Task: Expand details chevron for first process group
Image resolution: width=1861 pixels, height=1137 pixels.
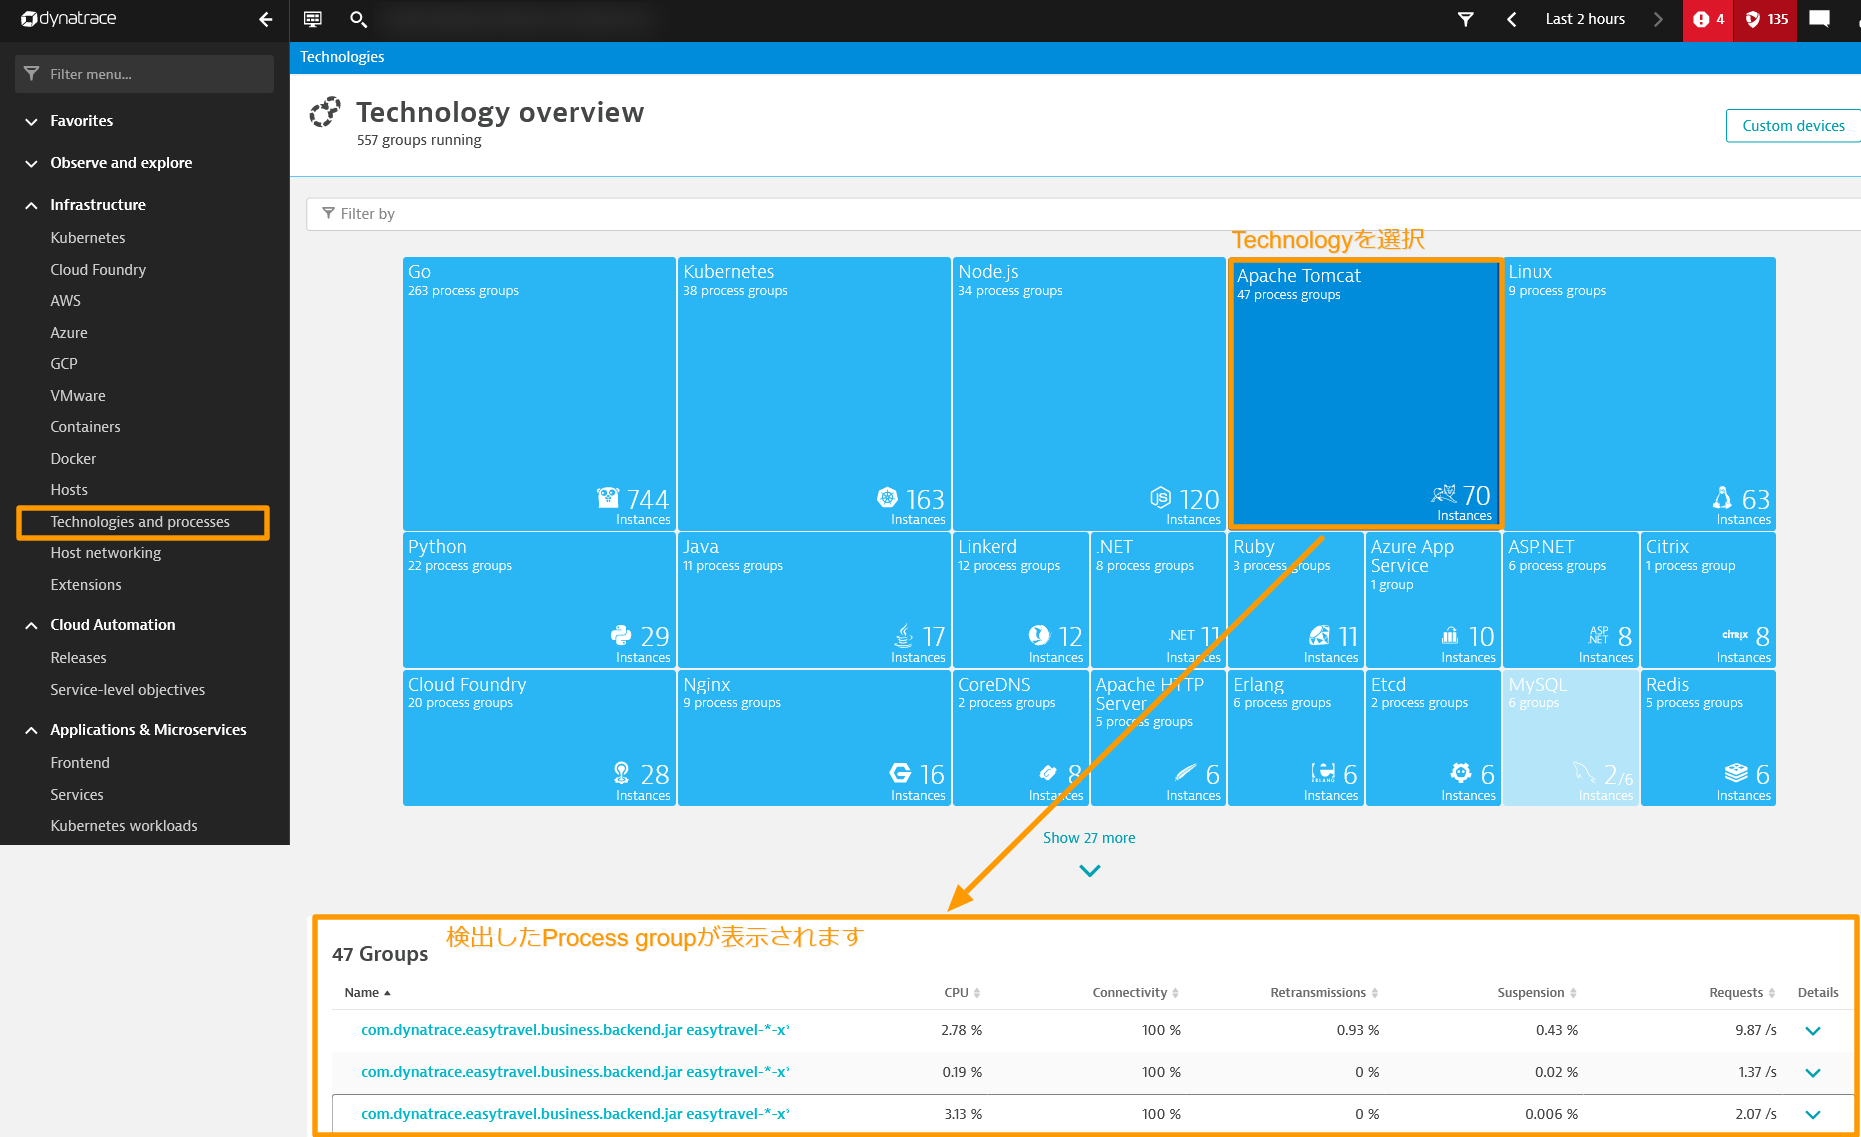Action: pyautogui.click(x=1812, y=1031)
